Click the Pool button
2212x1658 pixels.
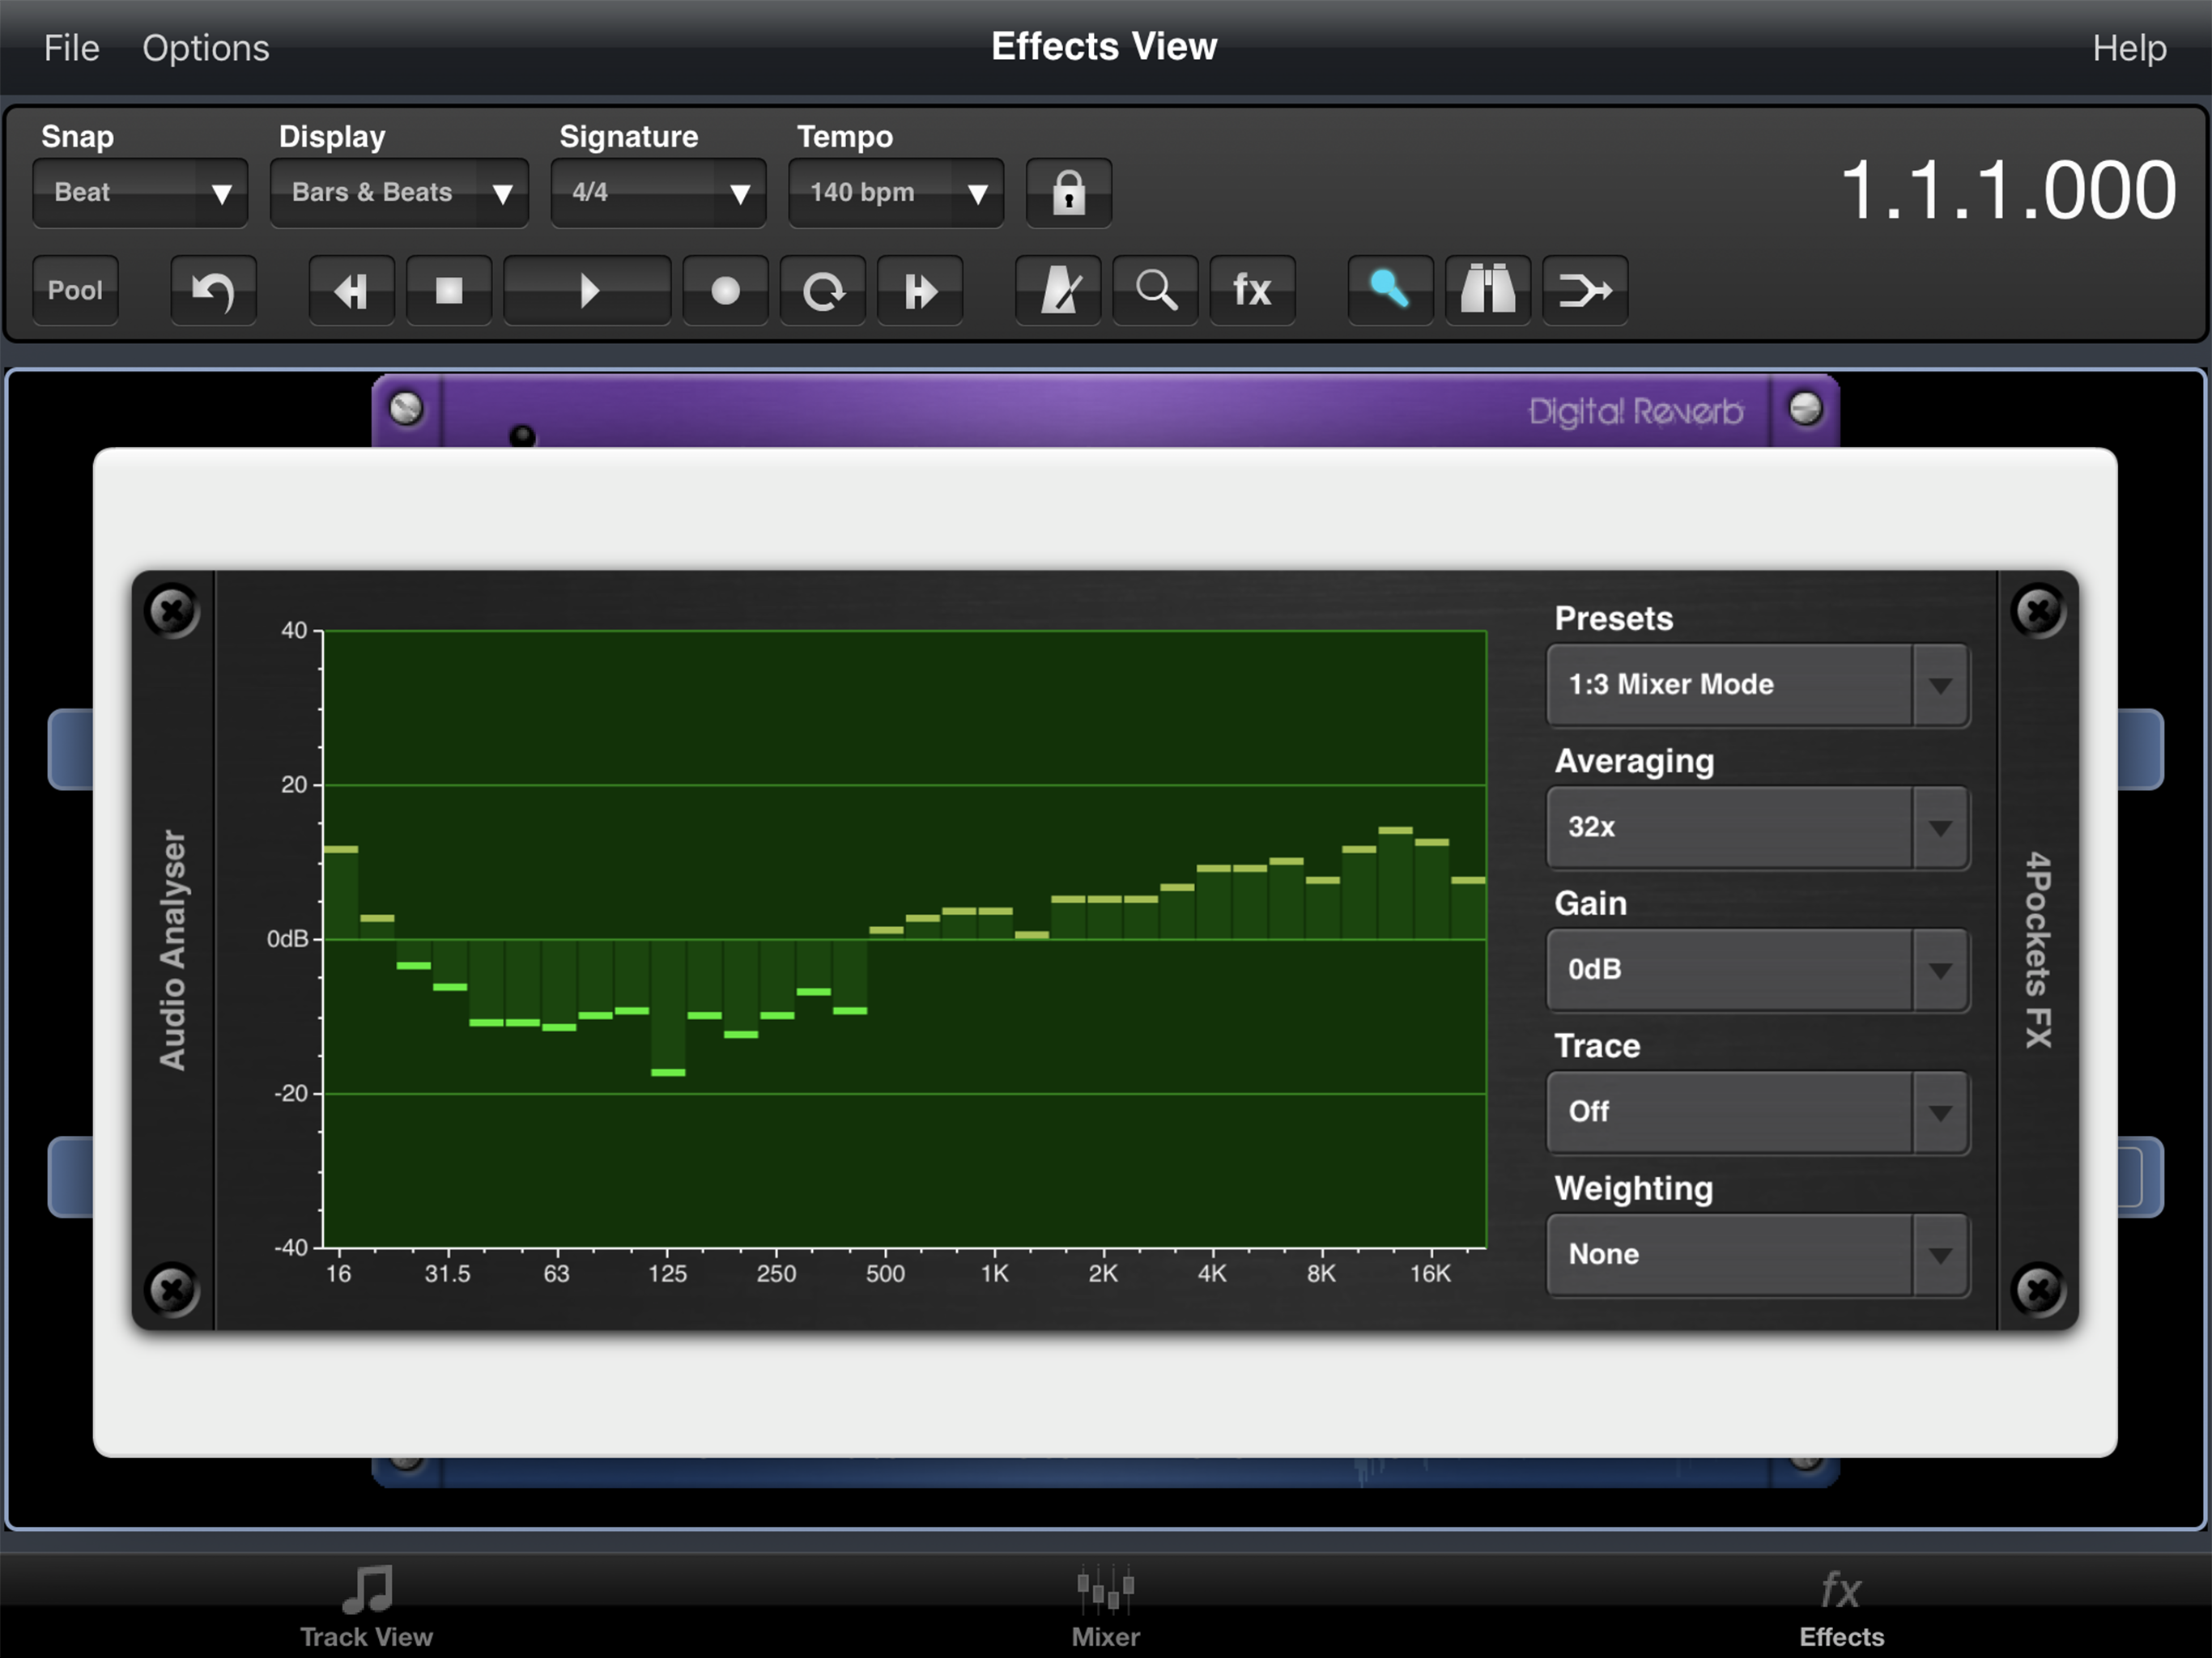coord(75,291)
